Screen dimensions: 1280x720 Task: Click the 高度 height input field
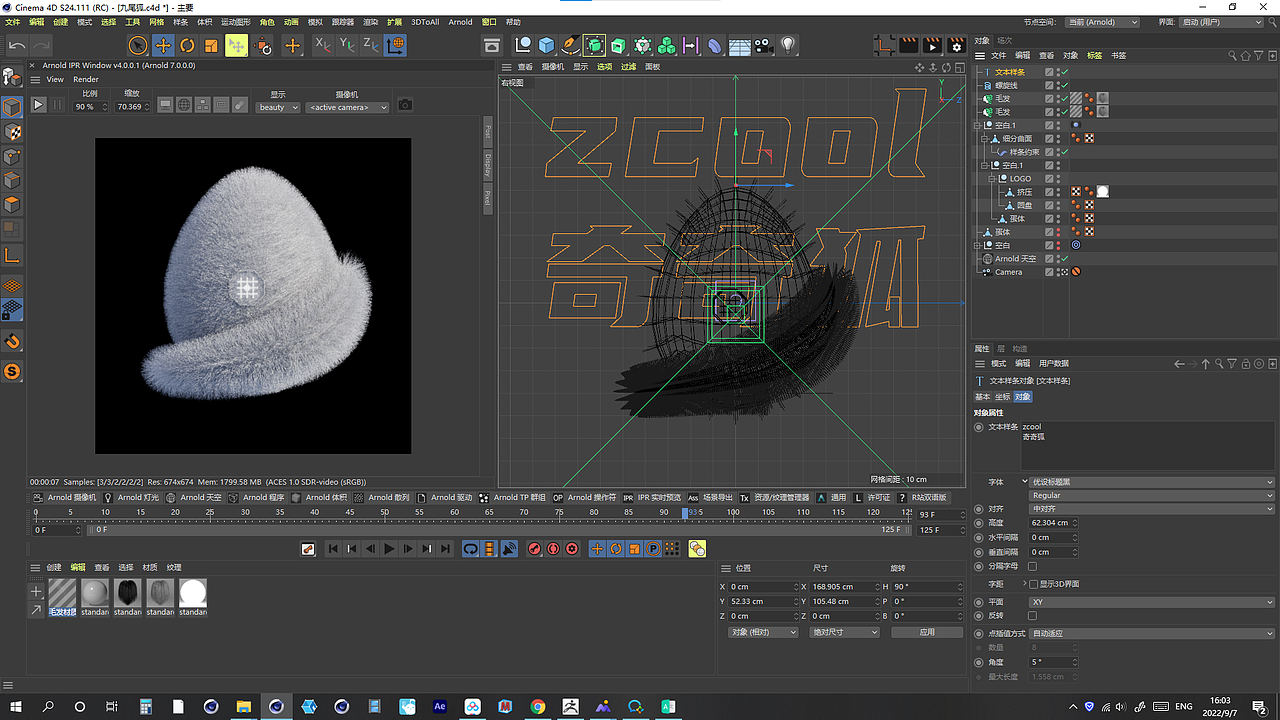[x=1054, y=522]
